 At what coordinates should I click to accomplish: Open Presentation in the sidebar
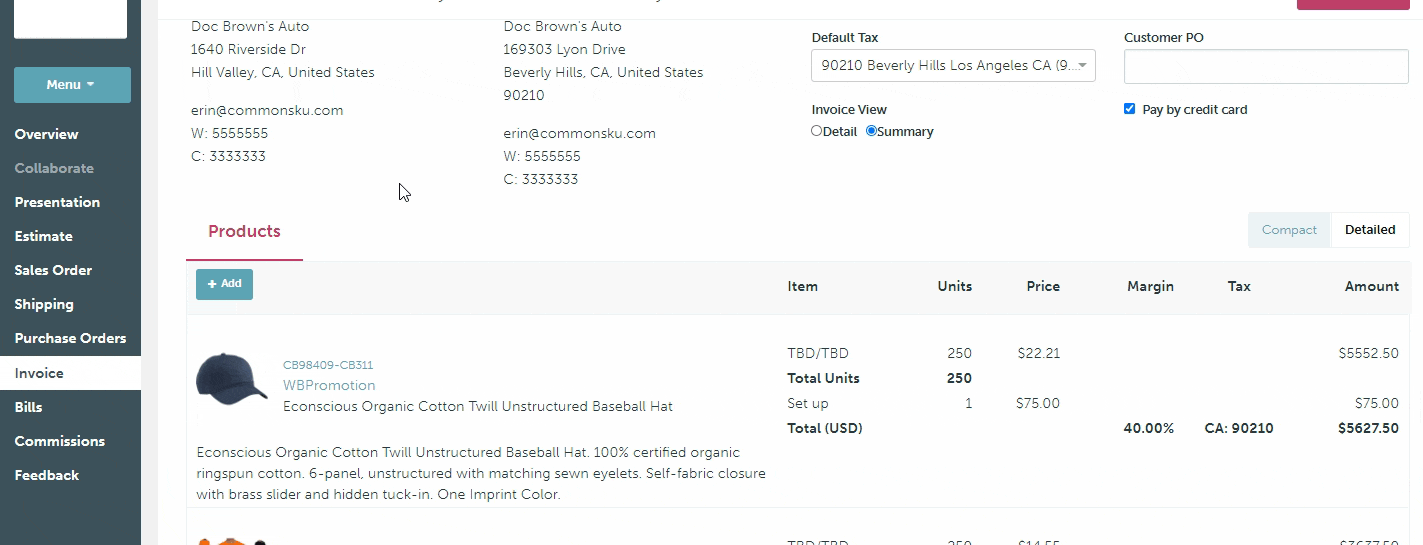tap(57, 202)
